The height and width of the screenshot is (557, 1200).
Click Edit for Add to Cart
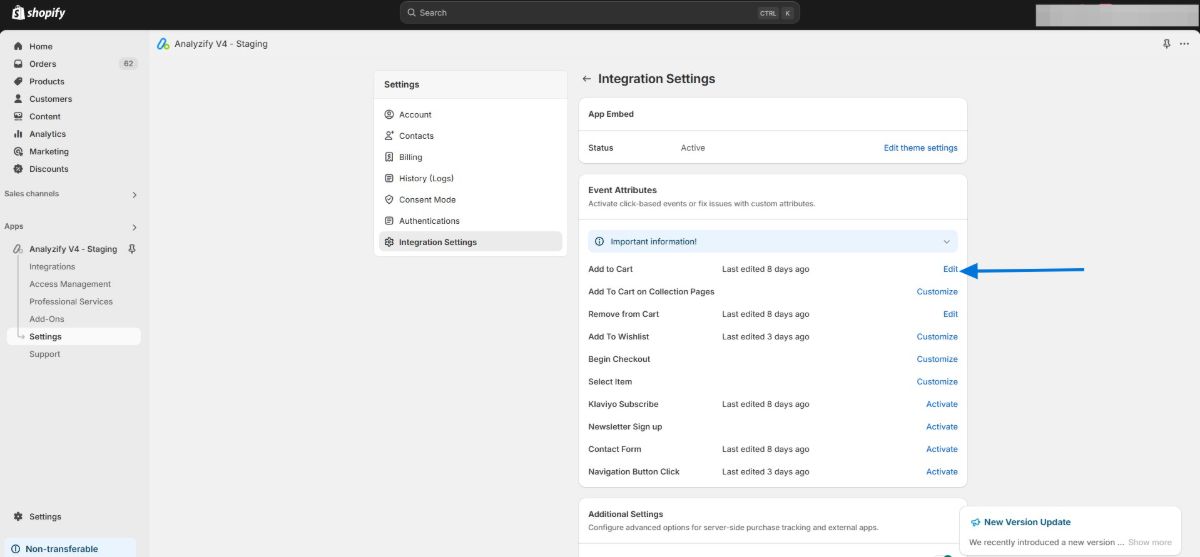pos(950,269)
